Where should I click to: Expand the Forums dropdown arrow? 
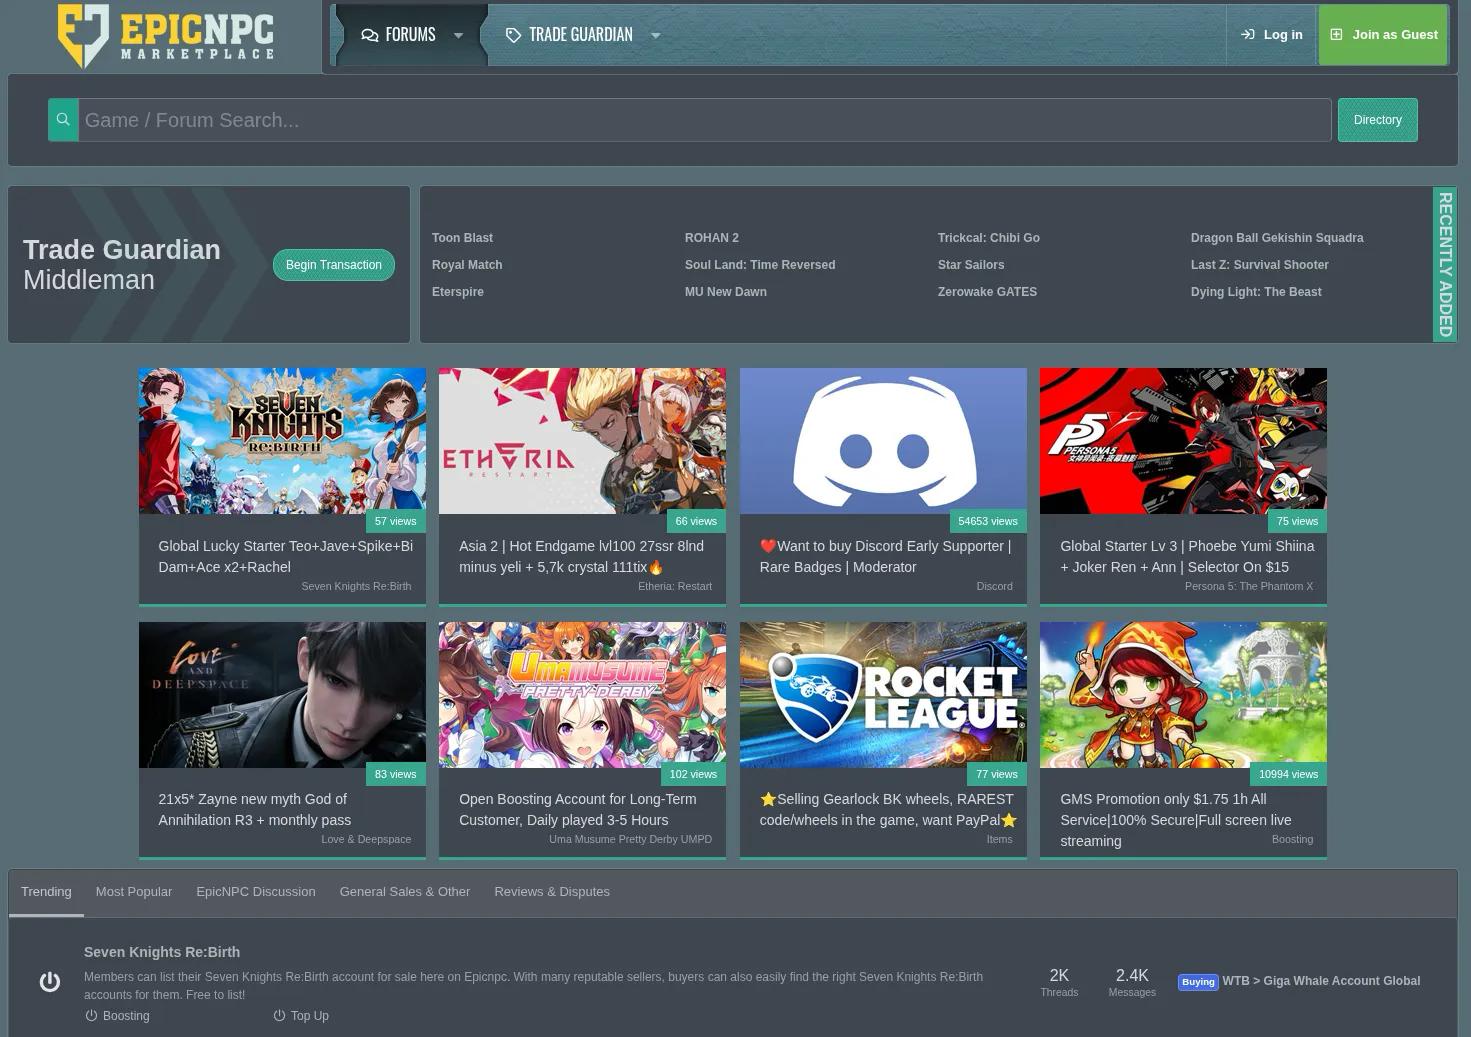coord(458,36)
